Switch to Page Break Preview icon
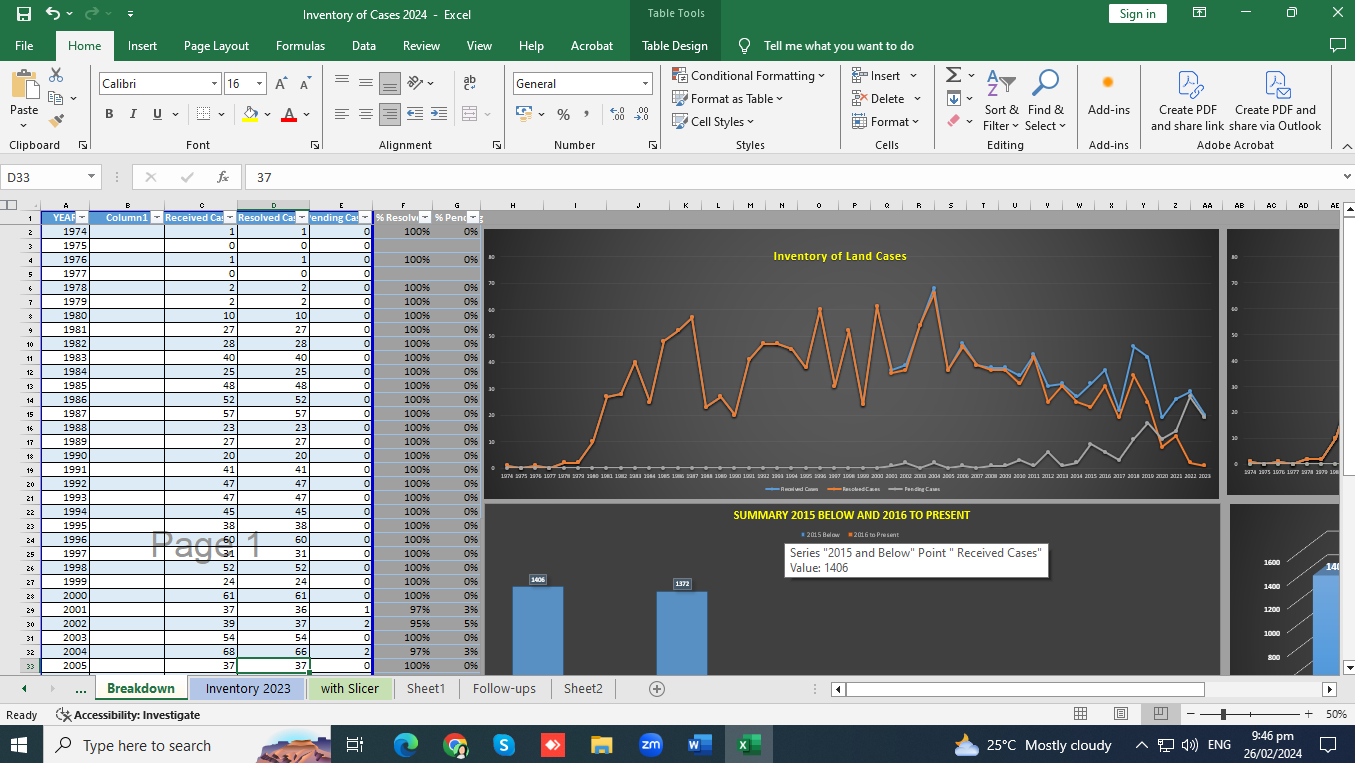 pos(1160,714)
